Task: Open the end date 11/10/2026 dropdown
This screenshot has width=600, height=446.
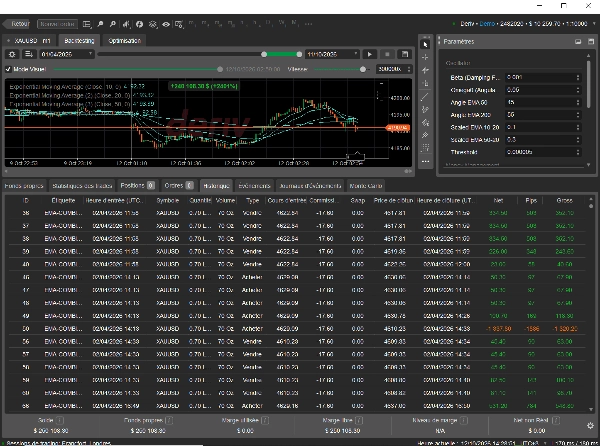Action: [x=332, y=54]
